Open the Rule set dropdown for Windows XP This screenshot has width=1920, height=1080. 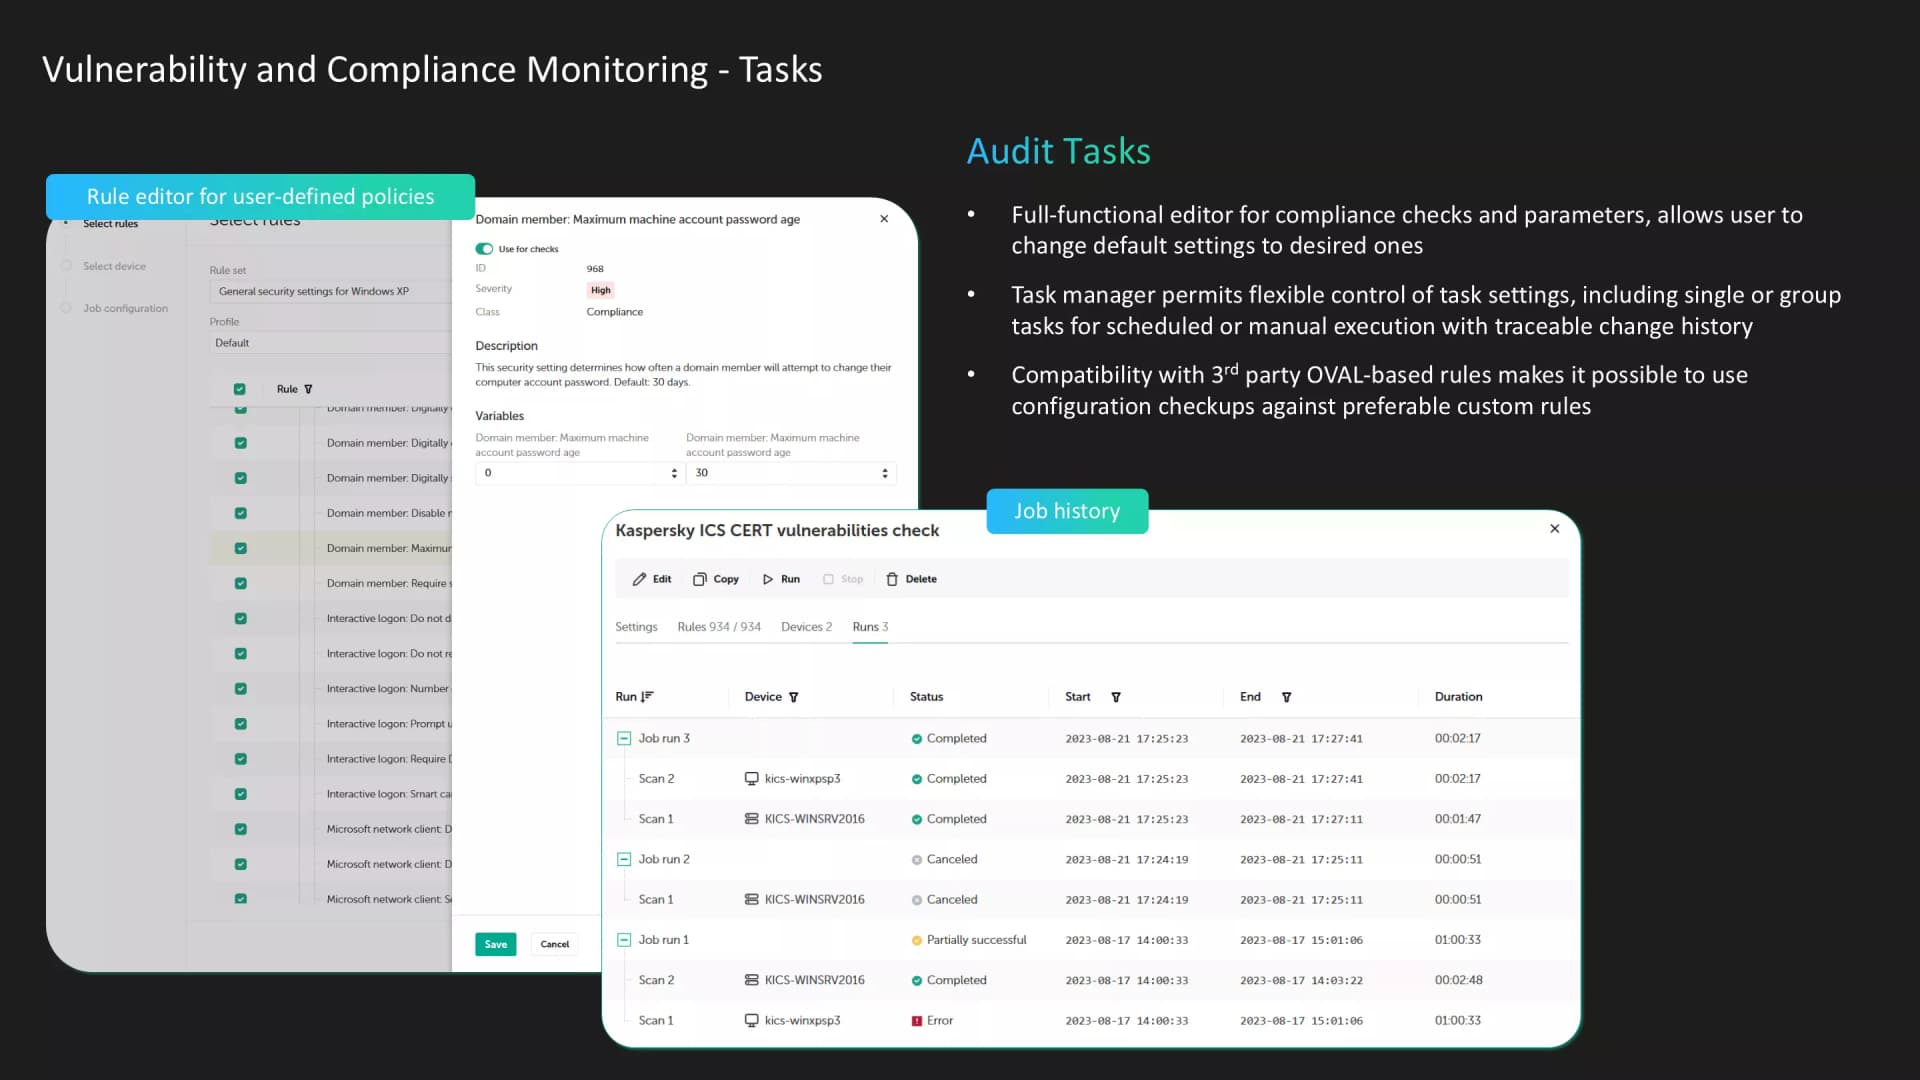point(330,292)
